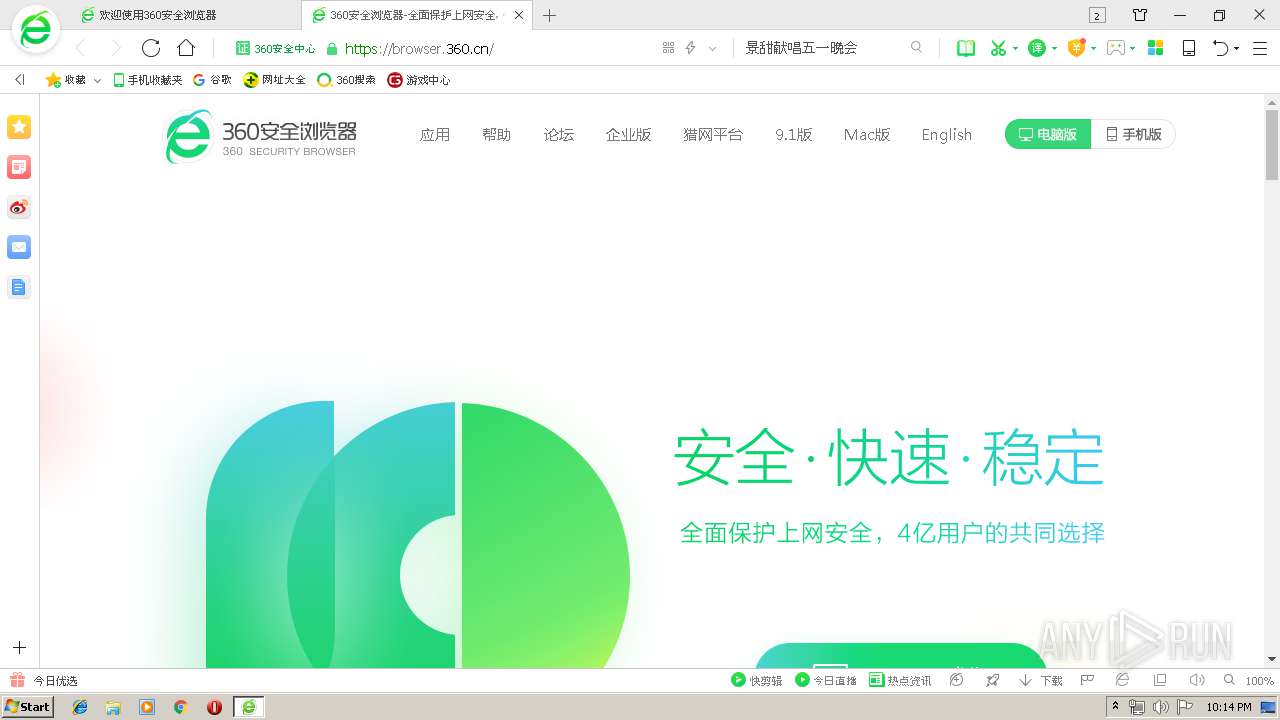Click the skin change shirt icon
1280x720 pixels.
(1140, 15)
